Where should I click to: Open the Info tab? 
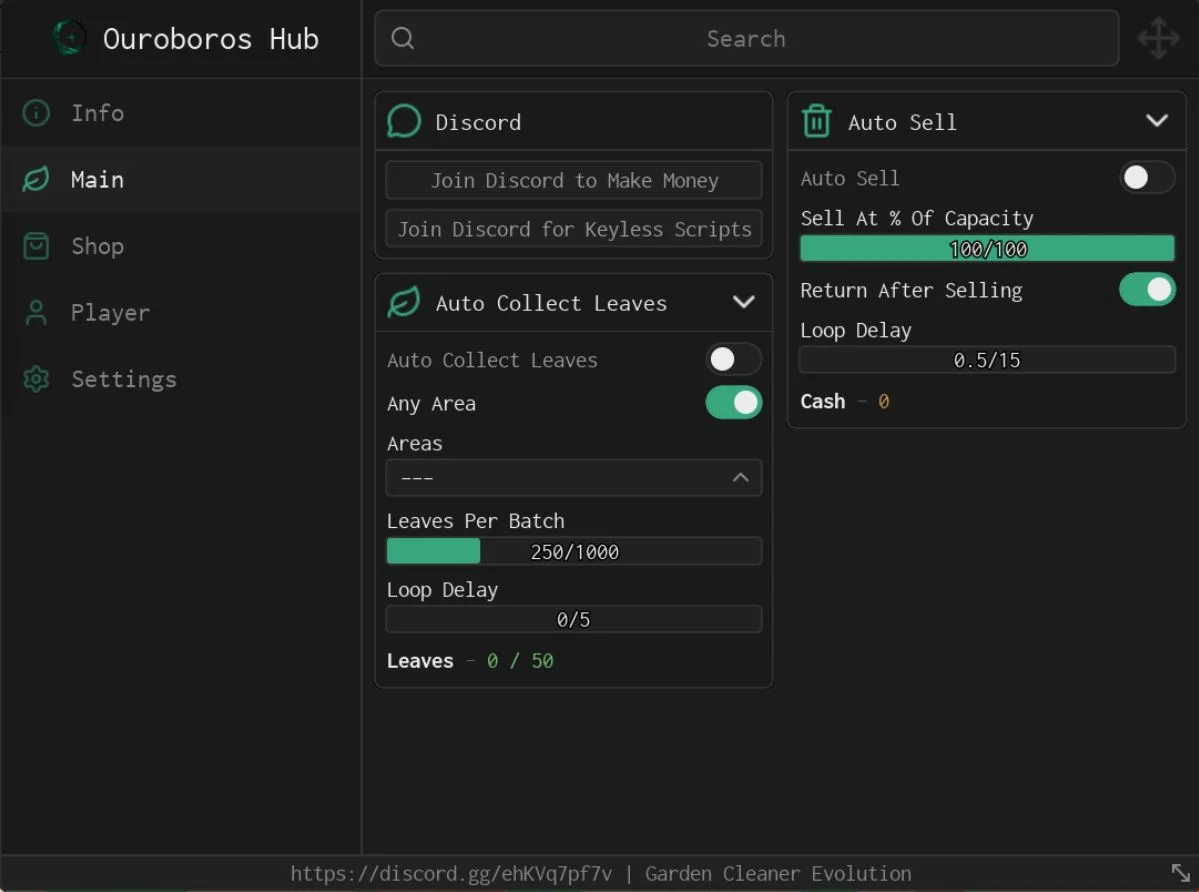click(x=180, y=113)
